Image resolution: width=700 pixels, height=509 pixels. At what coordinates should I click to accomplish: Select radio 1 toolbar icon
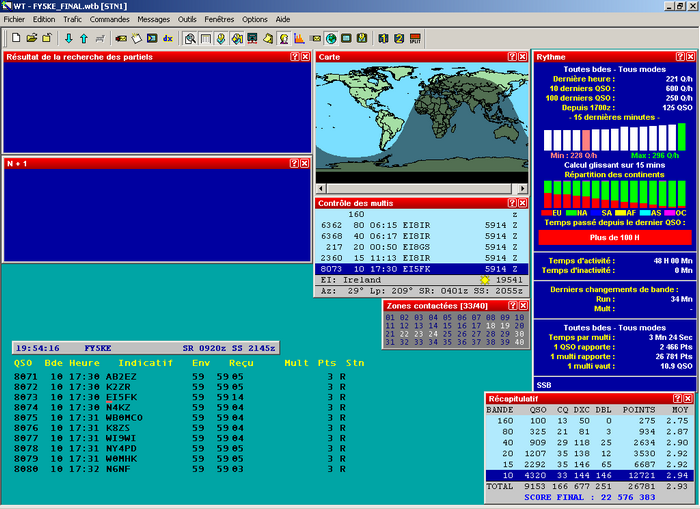click(x=384, y=38)
